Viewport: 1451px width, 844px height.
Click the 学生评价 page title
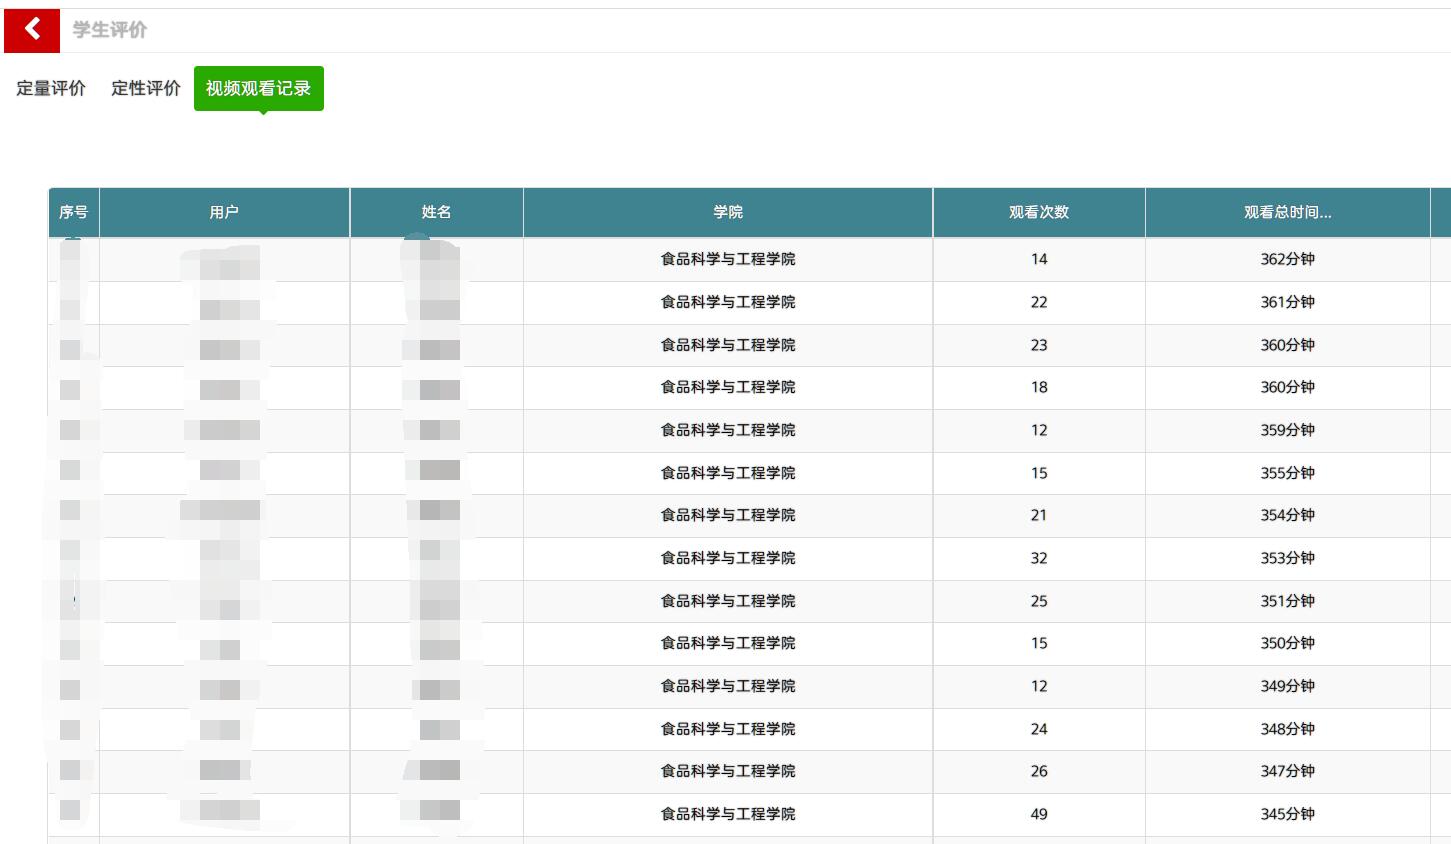pyautogui.click(x=110, y=30)
